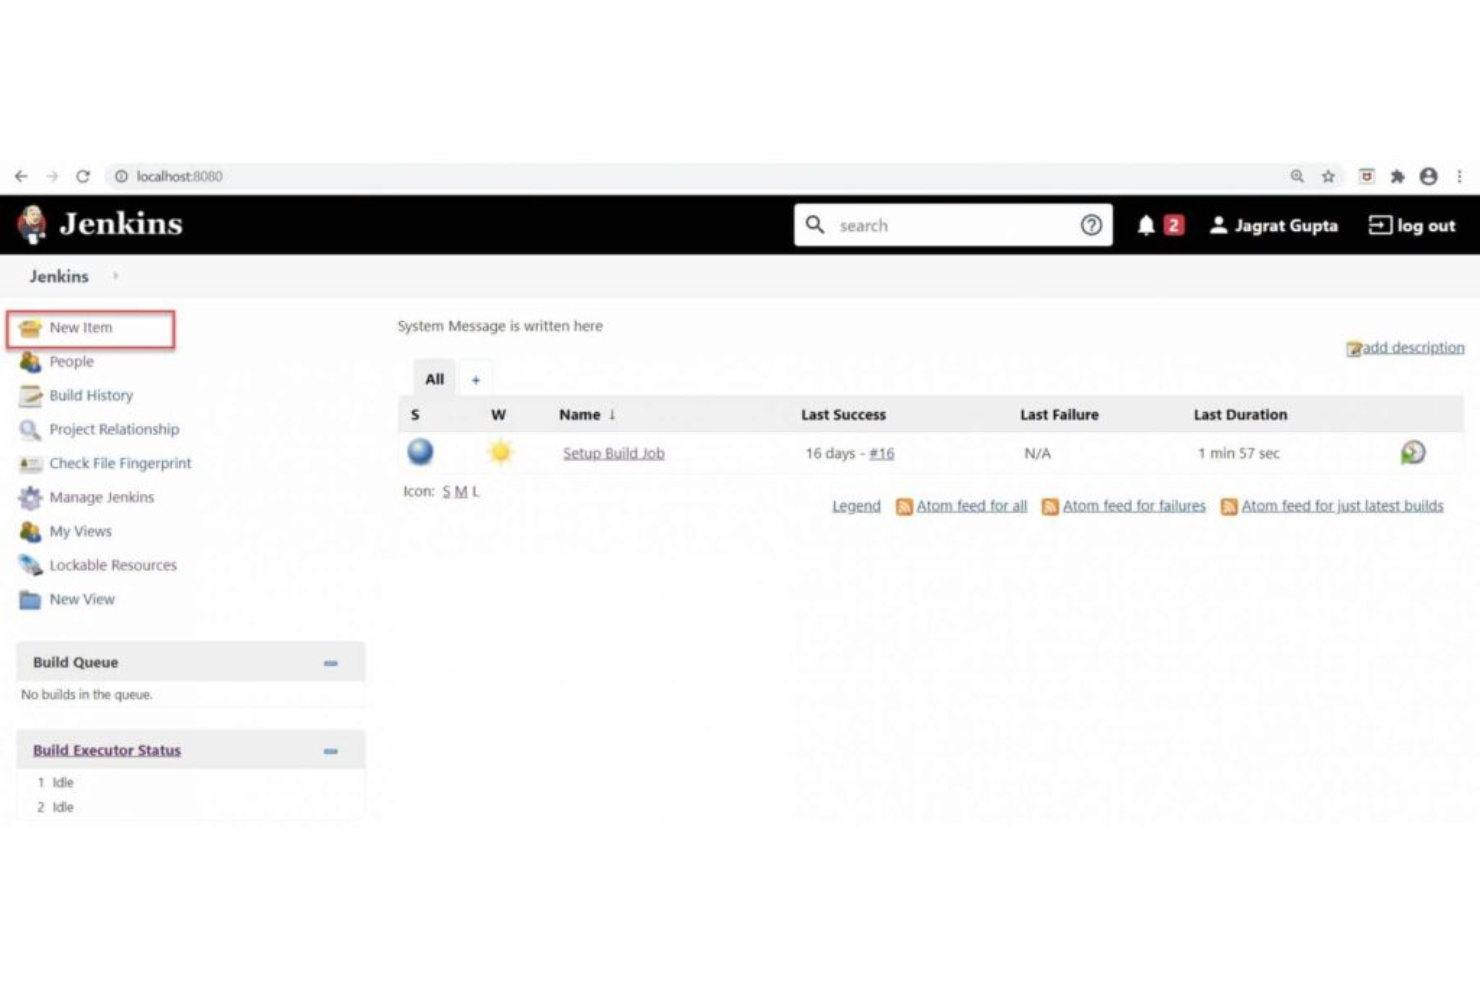Click the Build History notepad icon
The height and width of the screenshot is (987, 1480).
point(30,396)
